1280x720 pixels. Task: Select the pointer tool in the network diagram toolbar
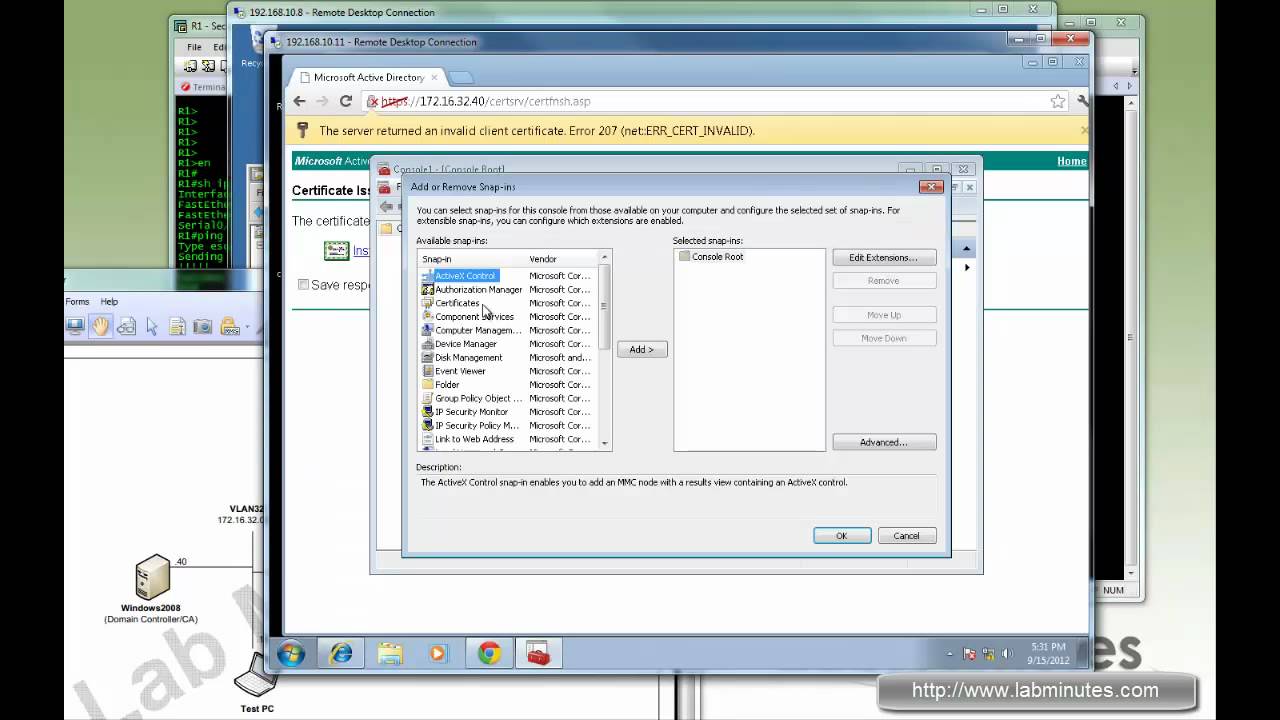click(152, 326)
